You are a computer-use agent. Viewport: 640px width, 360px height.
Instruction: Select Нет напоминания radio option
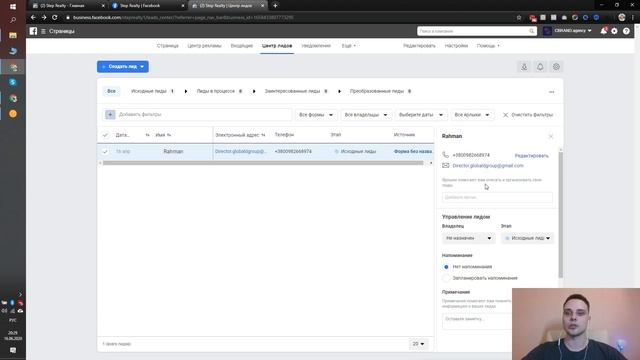click(446, 267)
